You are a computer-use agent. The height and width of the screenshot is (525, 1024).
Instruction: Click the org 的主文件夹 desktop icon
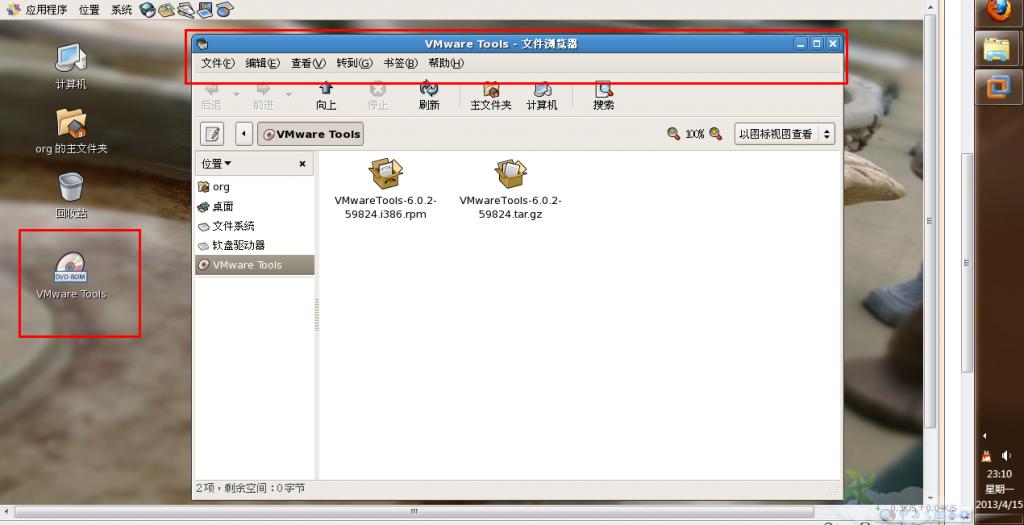[71, 131]
